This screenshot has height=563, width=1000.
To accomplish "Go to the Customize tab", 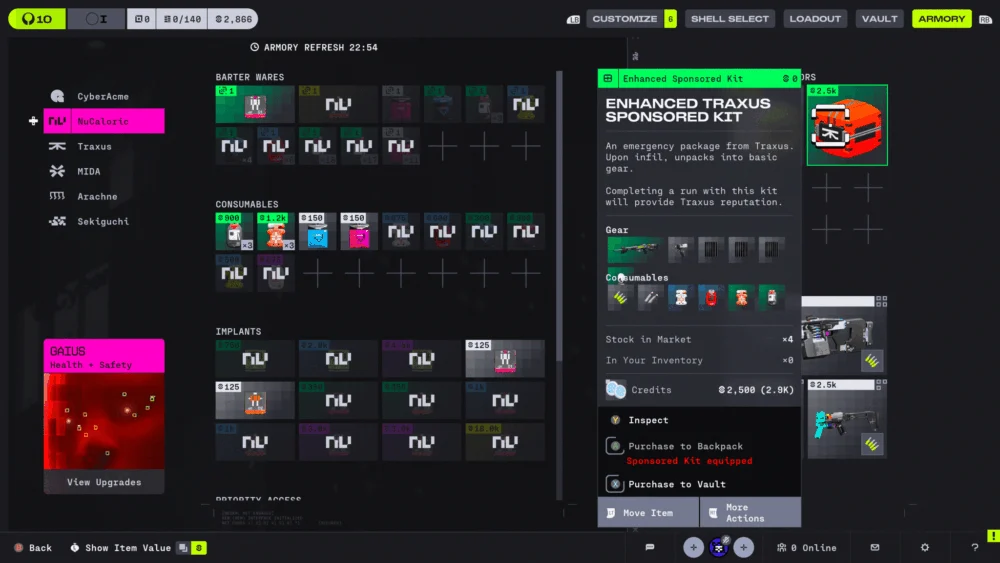I will point(624,19).
